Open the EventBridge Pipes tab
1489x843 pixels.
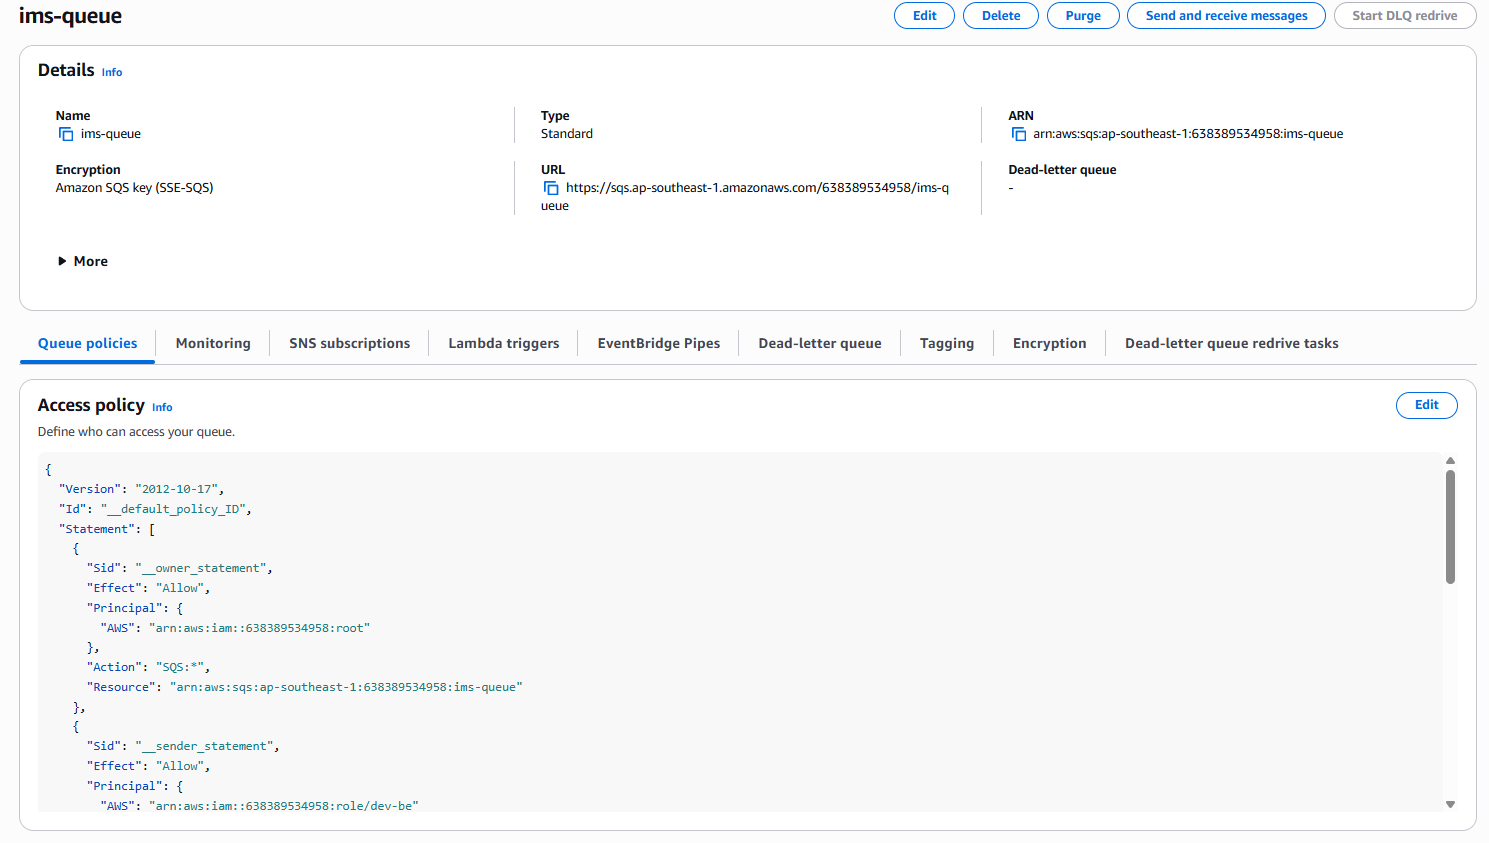coord(658,343)
